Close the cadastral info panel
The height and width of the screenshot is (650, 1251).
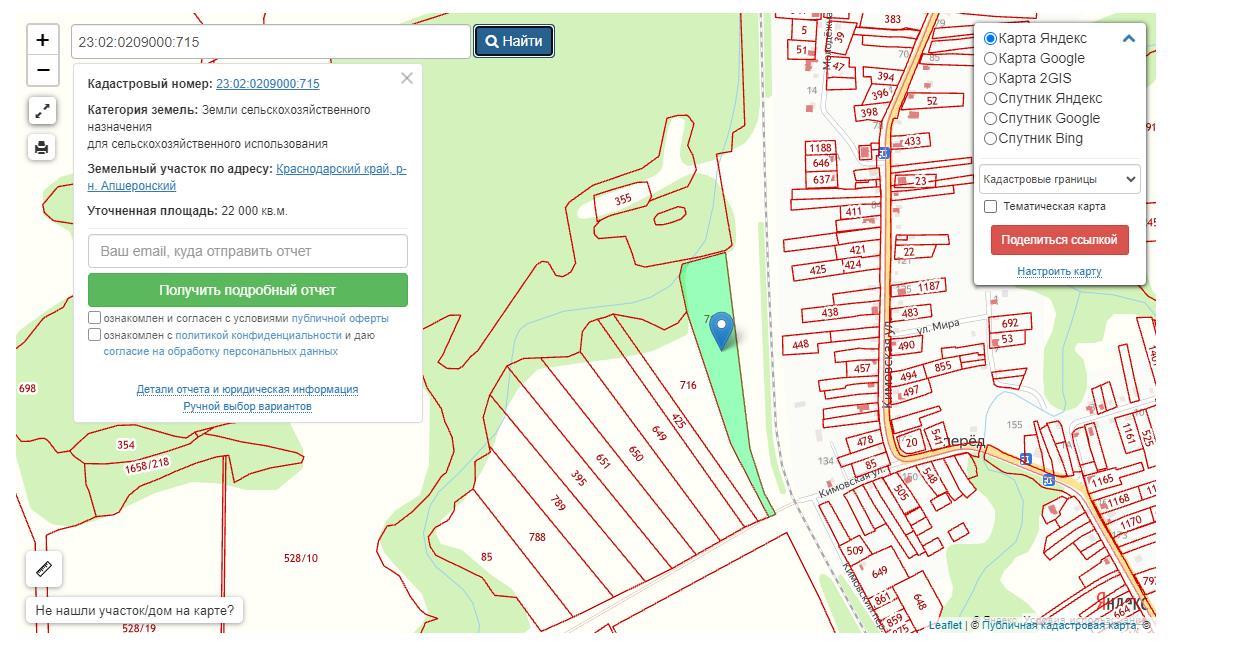pos(406,78)
